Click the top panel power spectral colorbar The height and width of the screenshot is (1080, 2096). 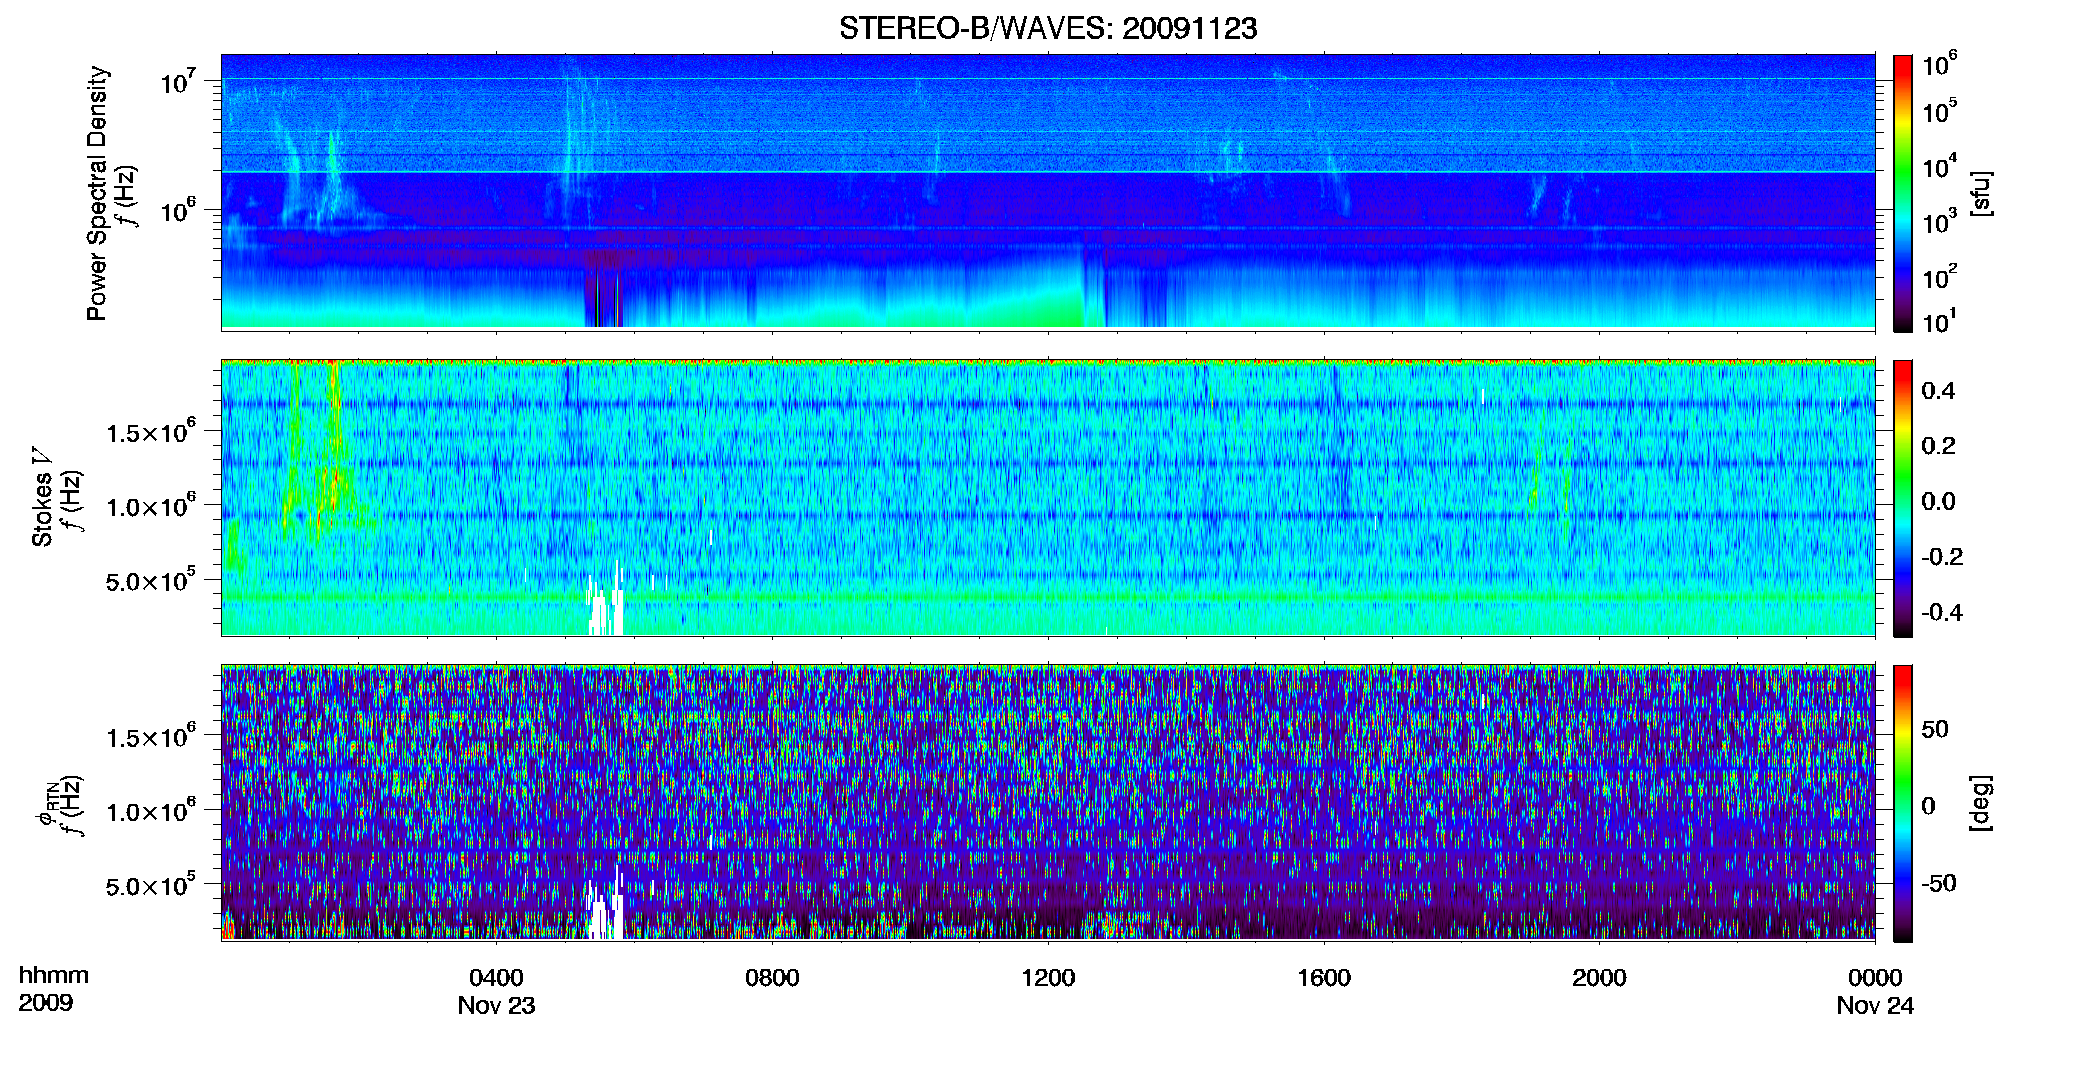(x=1903, y=193)
